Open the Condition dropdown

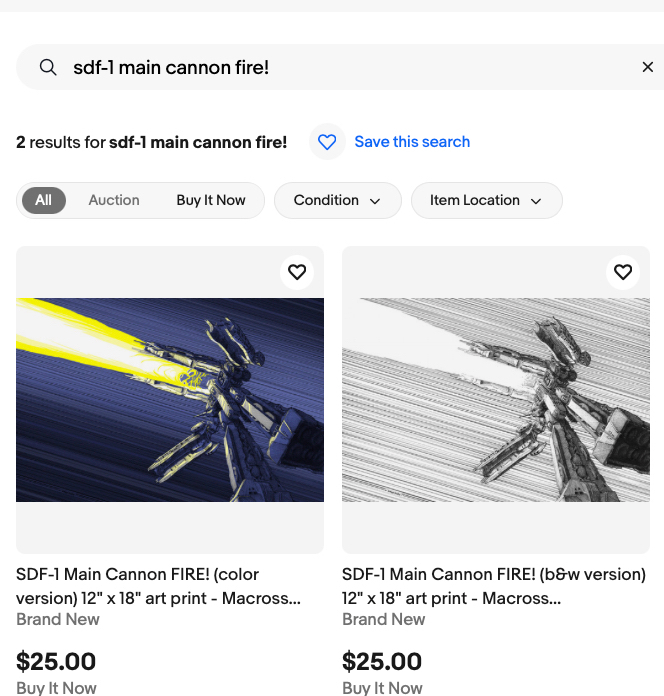[x=337, y=200]
